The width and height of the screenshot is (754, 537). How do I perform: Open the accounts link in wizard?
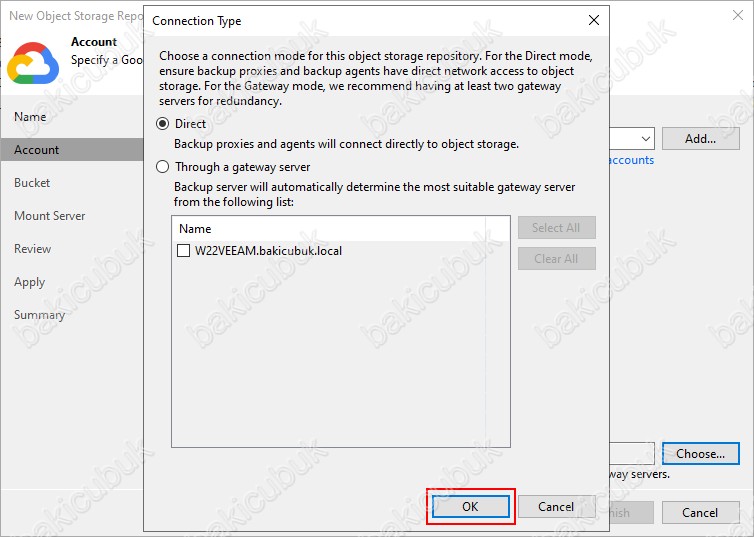pos(632,160)
